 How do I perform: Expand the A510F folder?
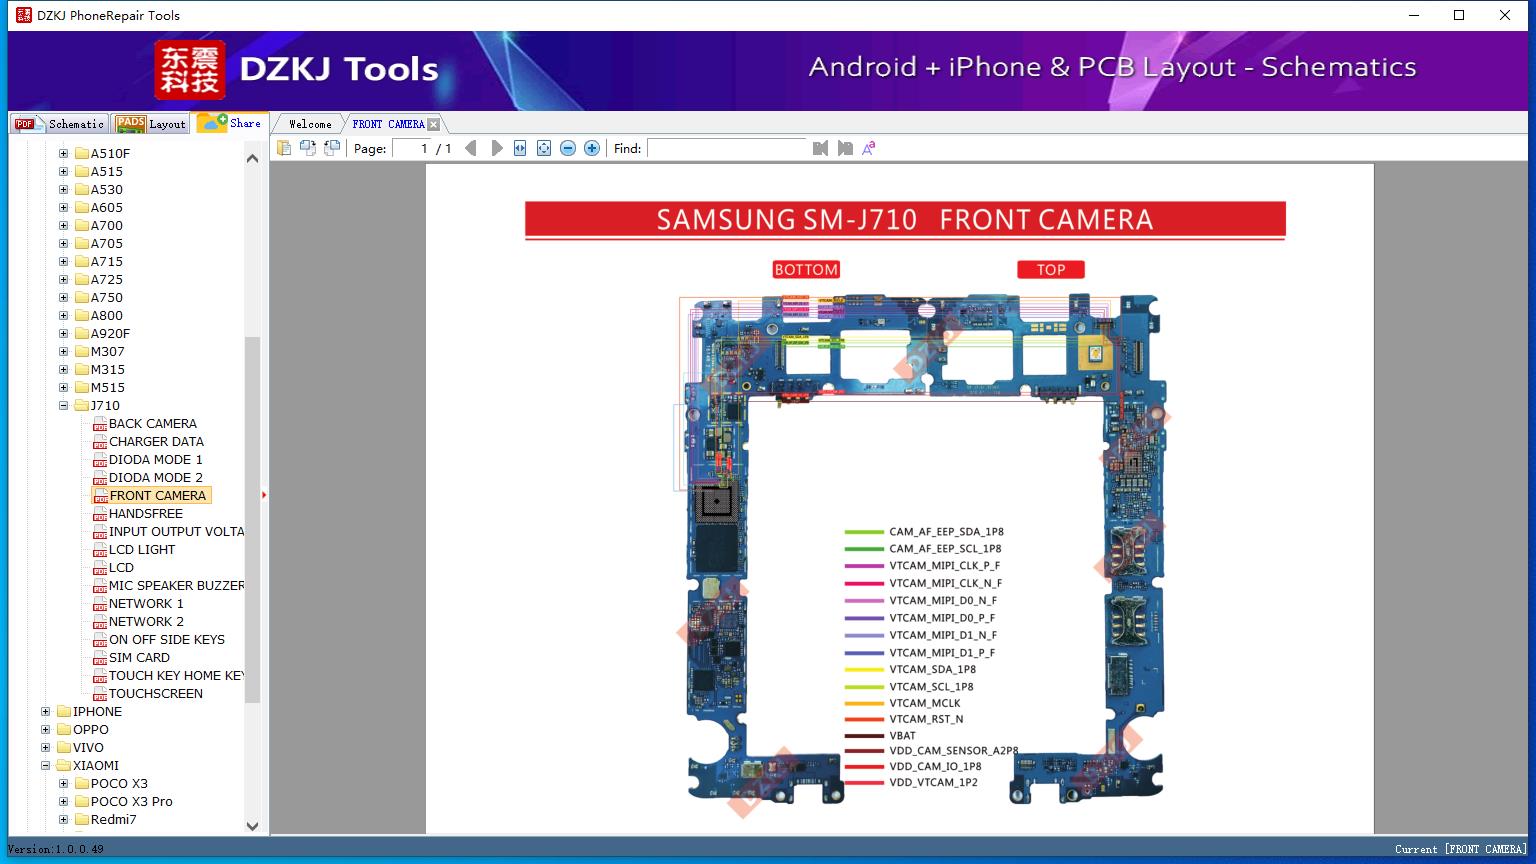[64, 154]
